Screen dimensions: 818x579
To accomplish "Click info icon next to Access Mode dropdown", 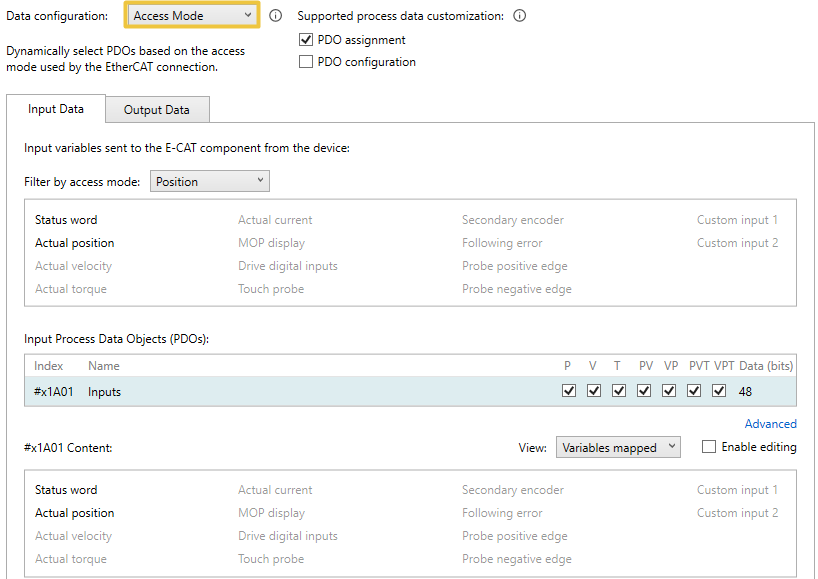I will pyautogui.click(x=276, y=16).
